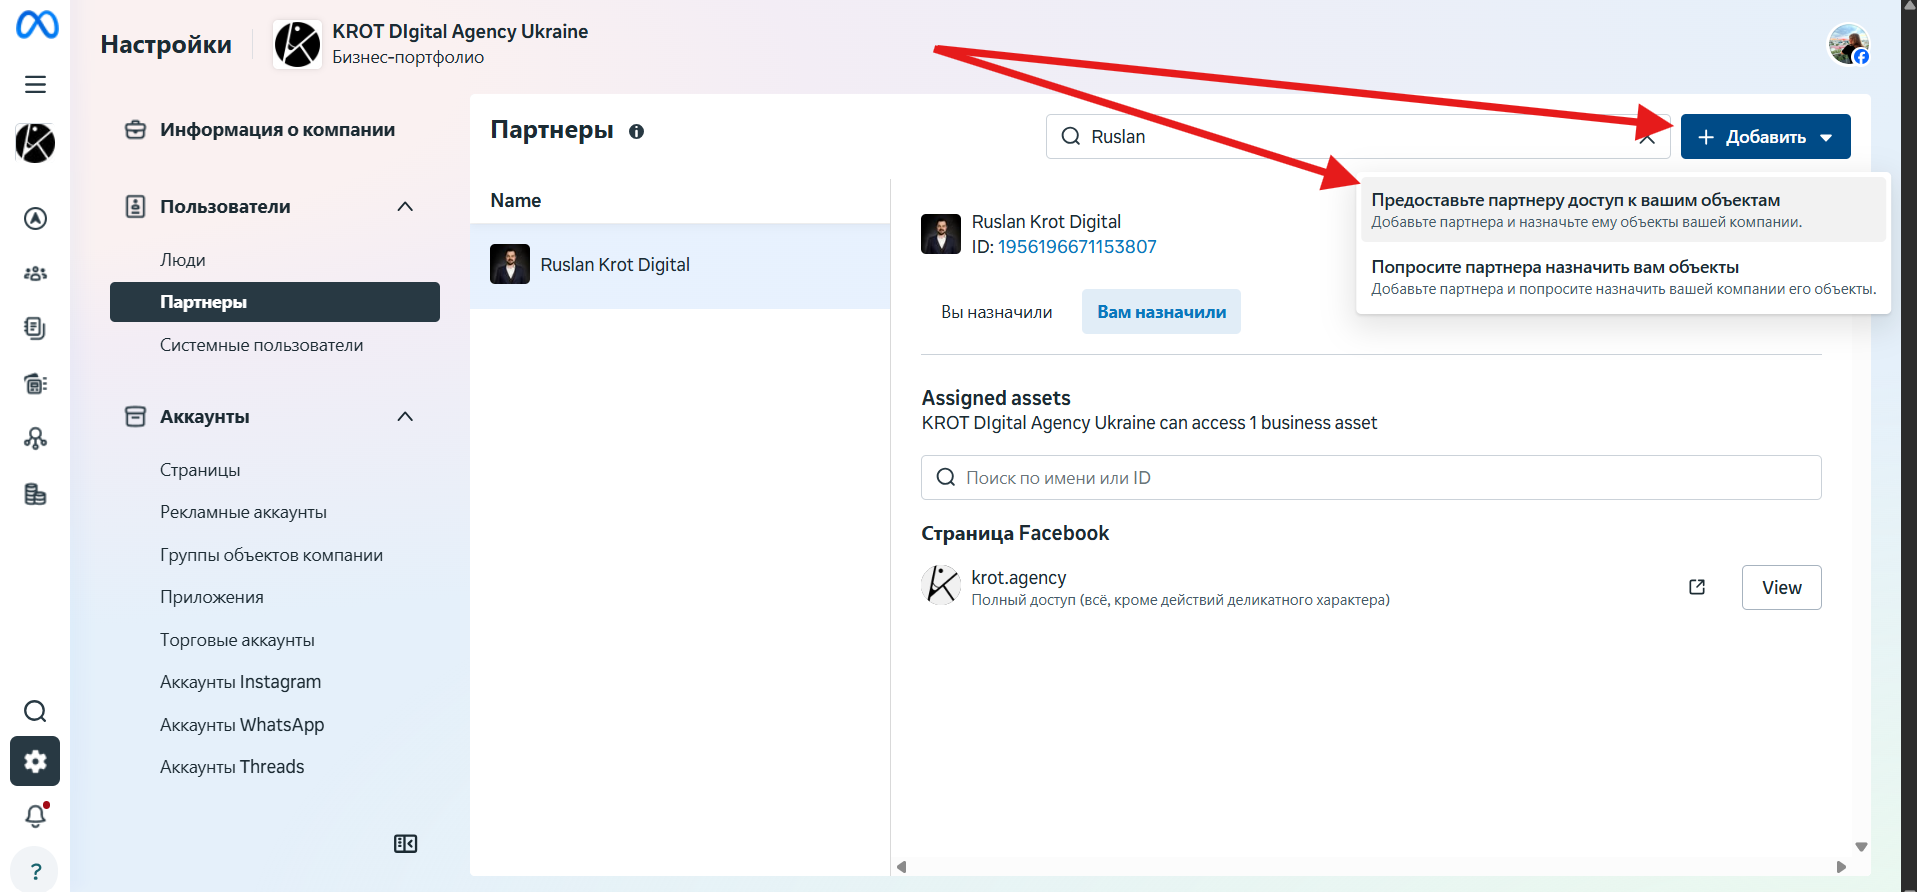Click the krot.agency page name
1917x892 pixels.
point(1018,578)
